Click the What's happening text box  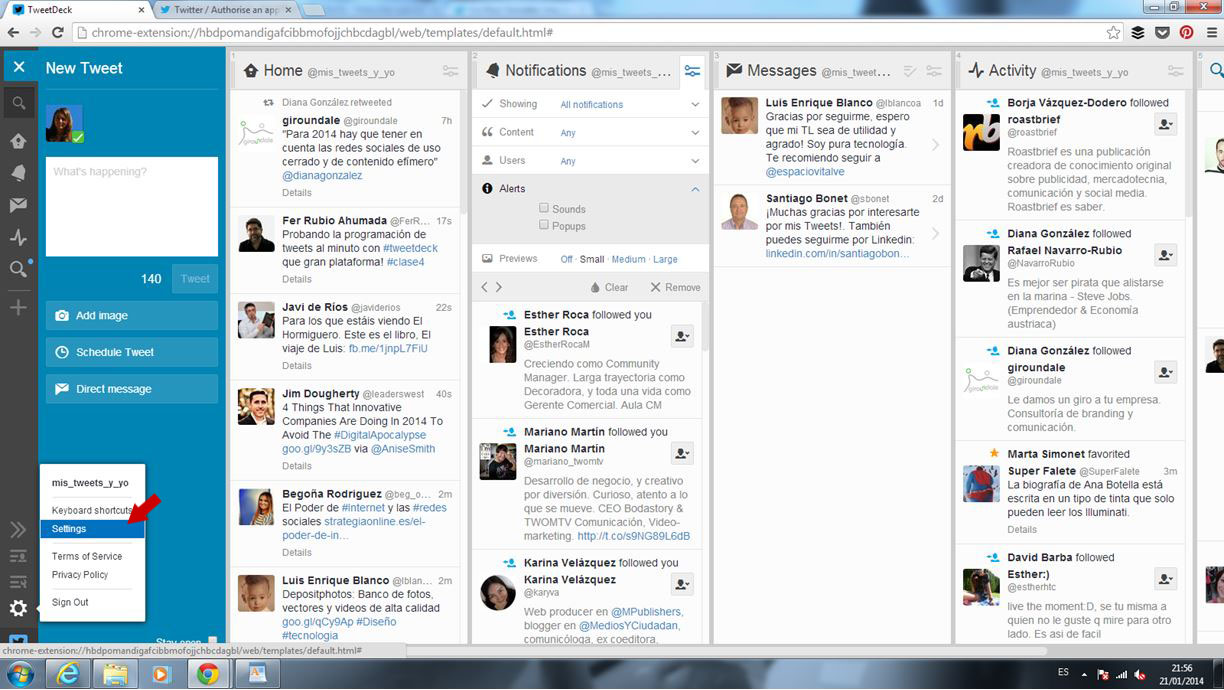click(131, 207)
